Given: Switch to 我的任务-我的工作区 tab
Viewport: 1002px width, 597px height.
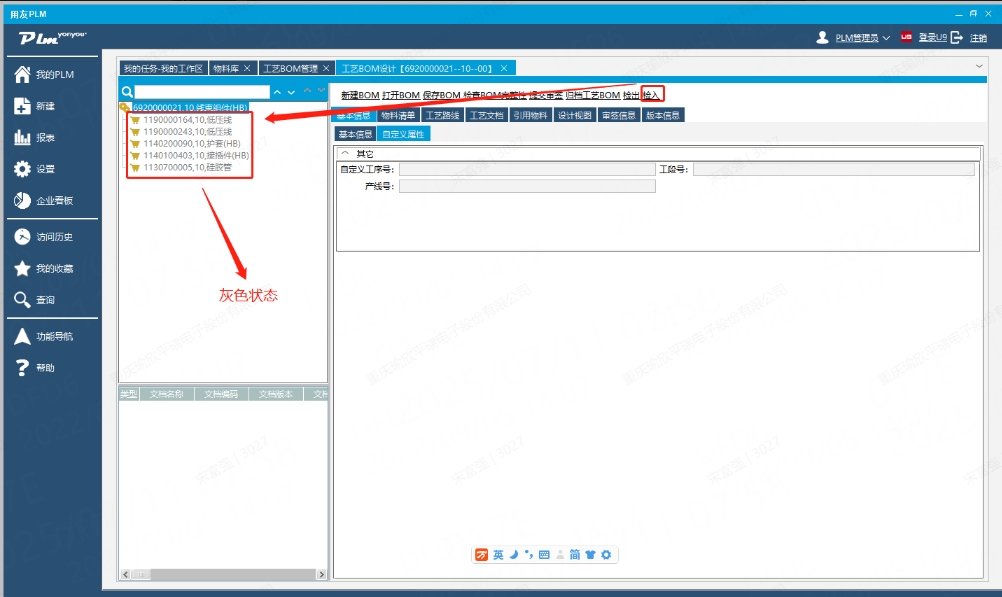Looking at the screenshot, I should (x=163, y=68).
